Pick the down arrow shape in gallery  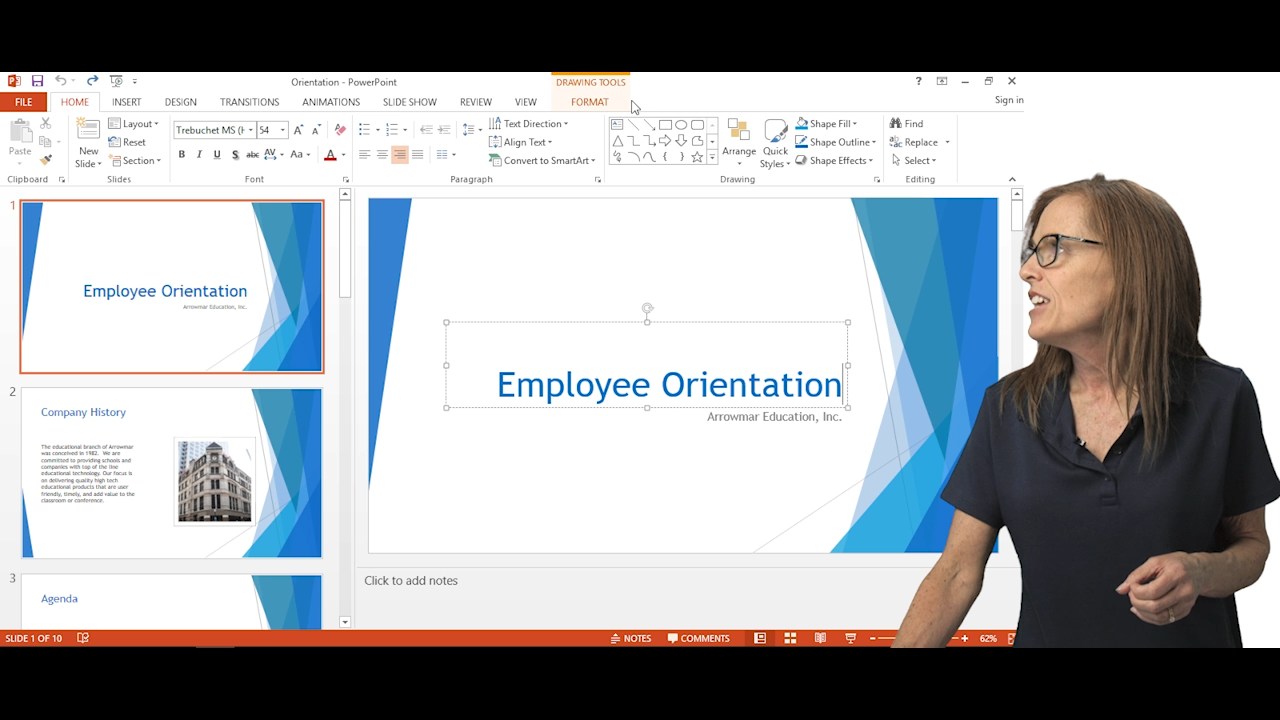pyautogui.click(x=681, y=141)
